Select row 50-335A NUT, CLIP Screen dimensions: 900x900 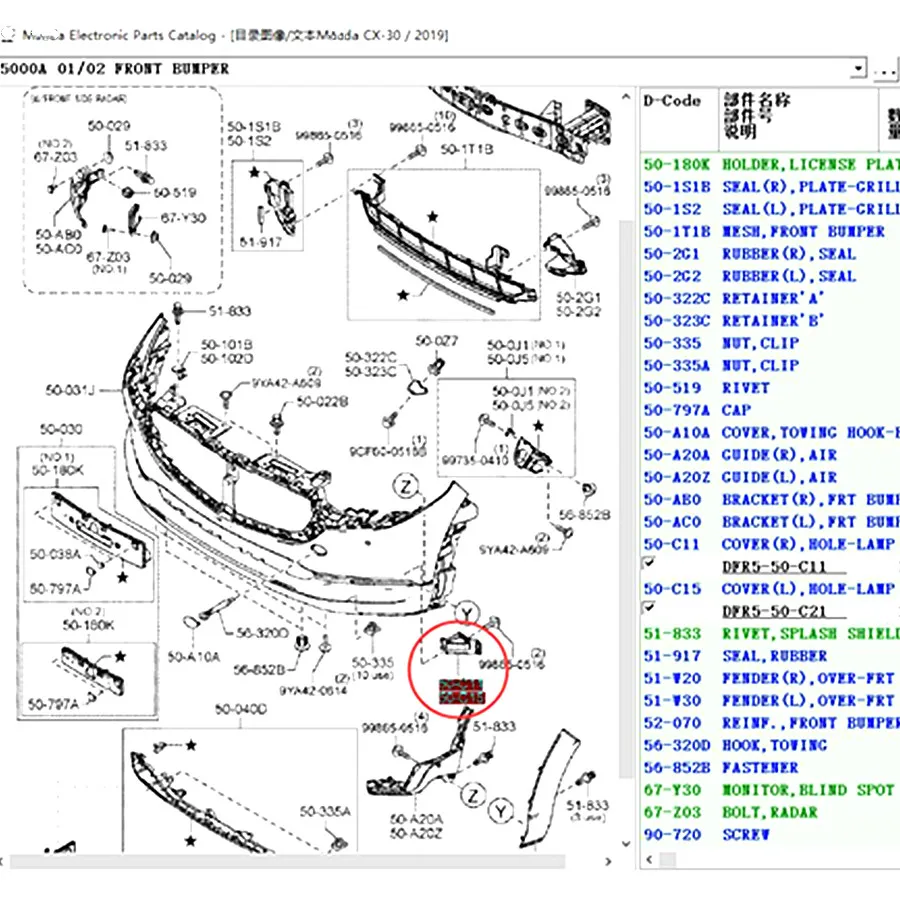tap(770, 366)
